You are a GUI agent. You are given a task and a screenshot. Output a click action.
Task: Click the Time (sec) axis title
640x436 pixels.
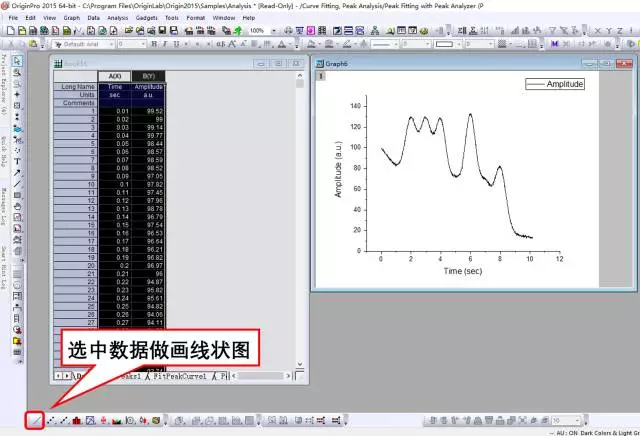(x=466, y=270)
